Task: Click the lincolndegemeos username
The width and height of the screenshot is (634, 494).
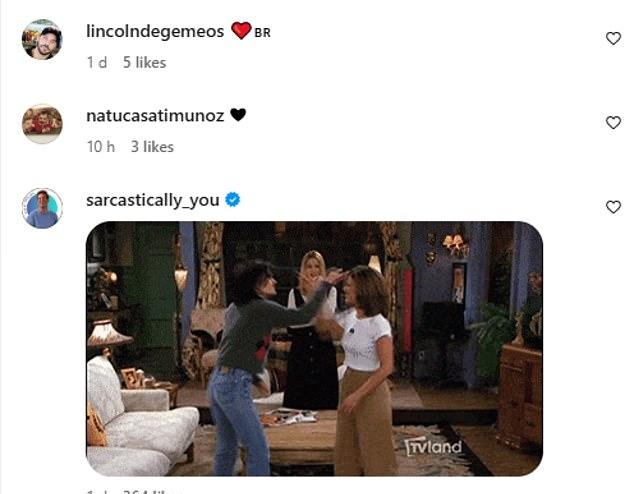Action: coord(155,32)
